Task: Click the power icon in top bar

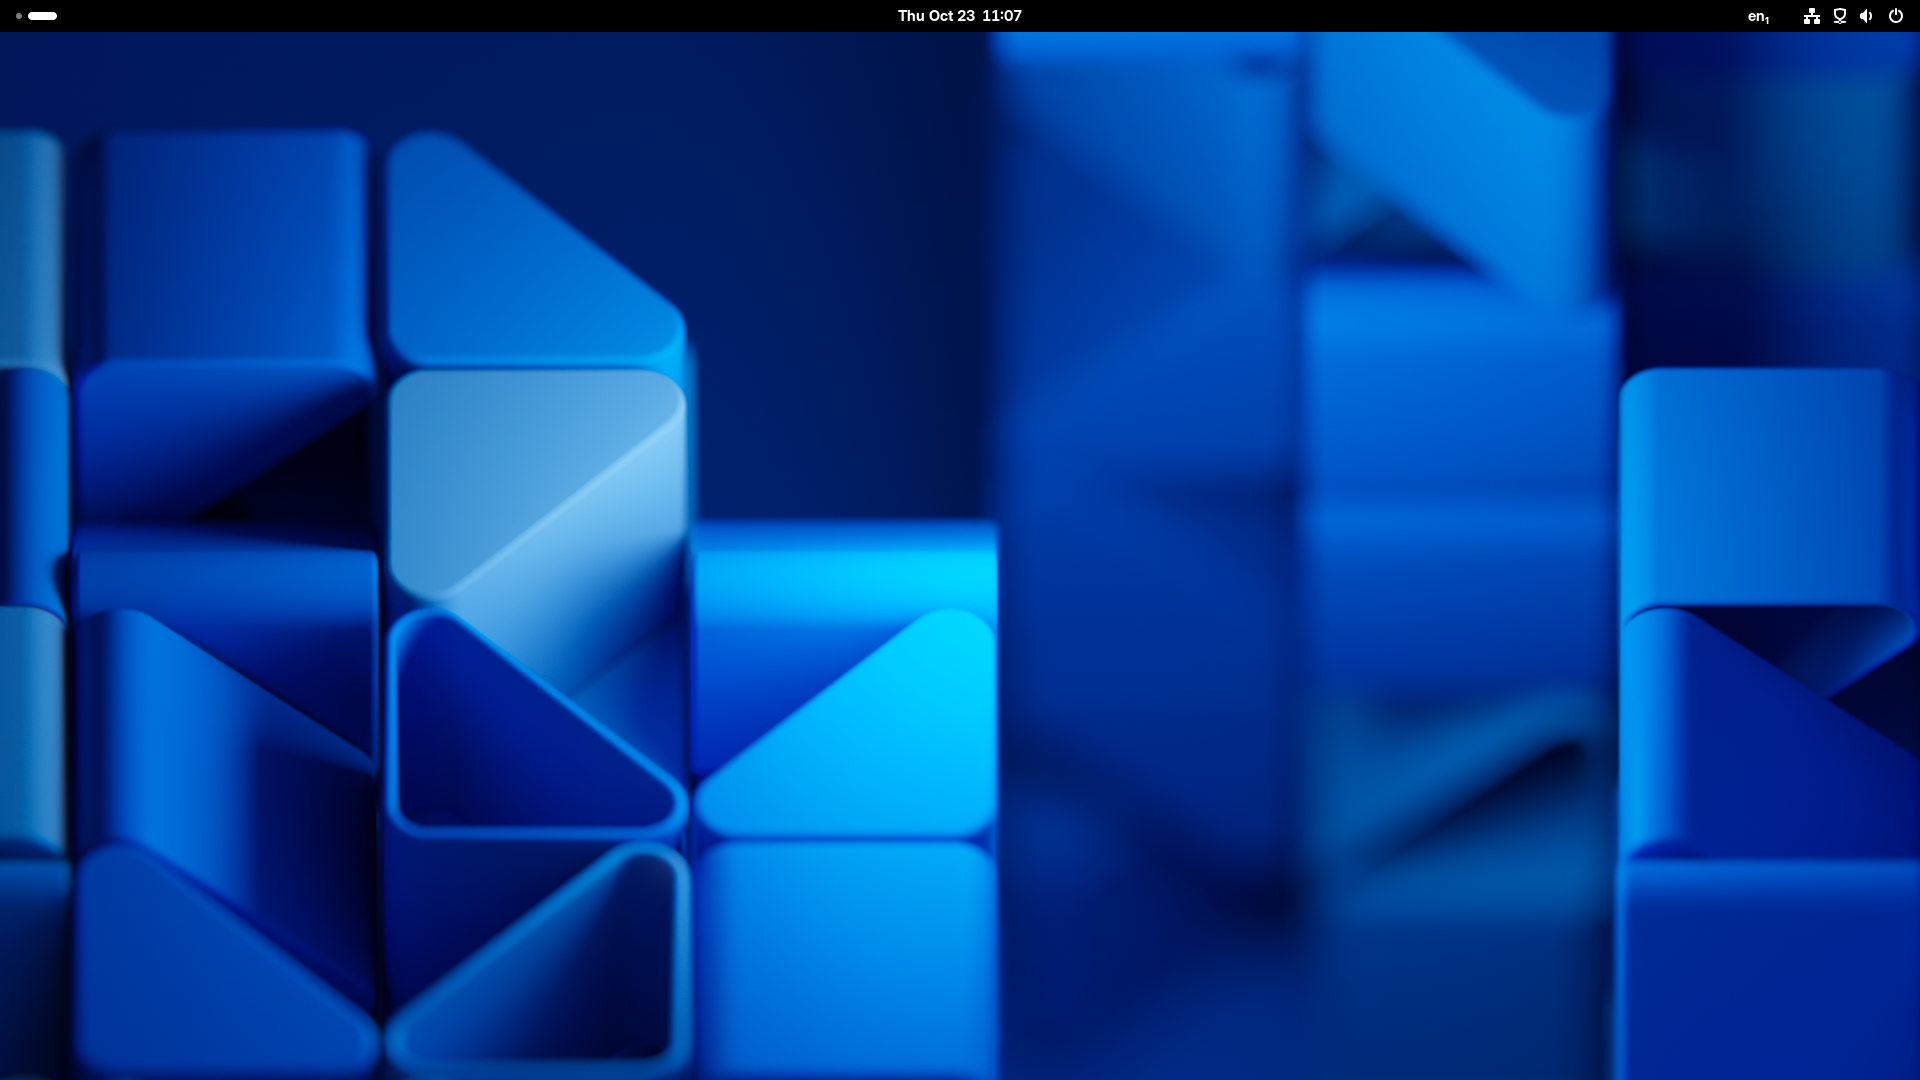Action: [x=1895, y=16]
